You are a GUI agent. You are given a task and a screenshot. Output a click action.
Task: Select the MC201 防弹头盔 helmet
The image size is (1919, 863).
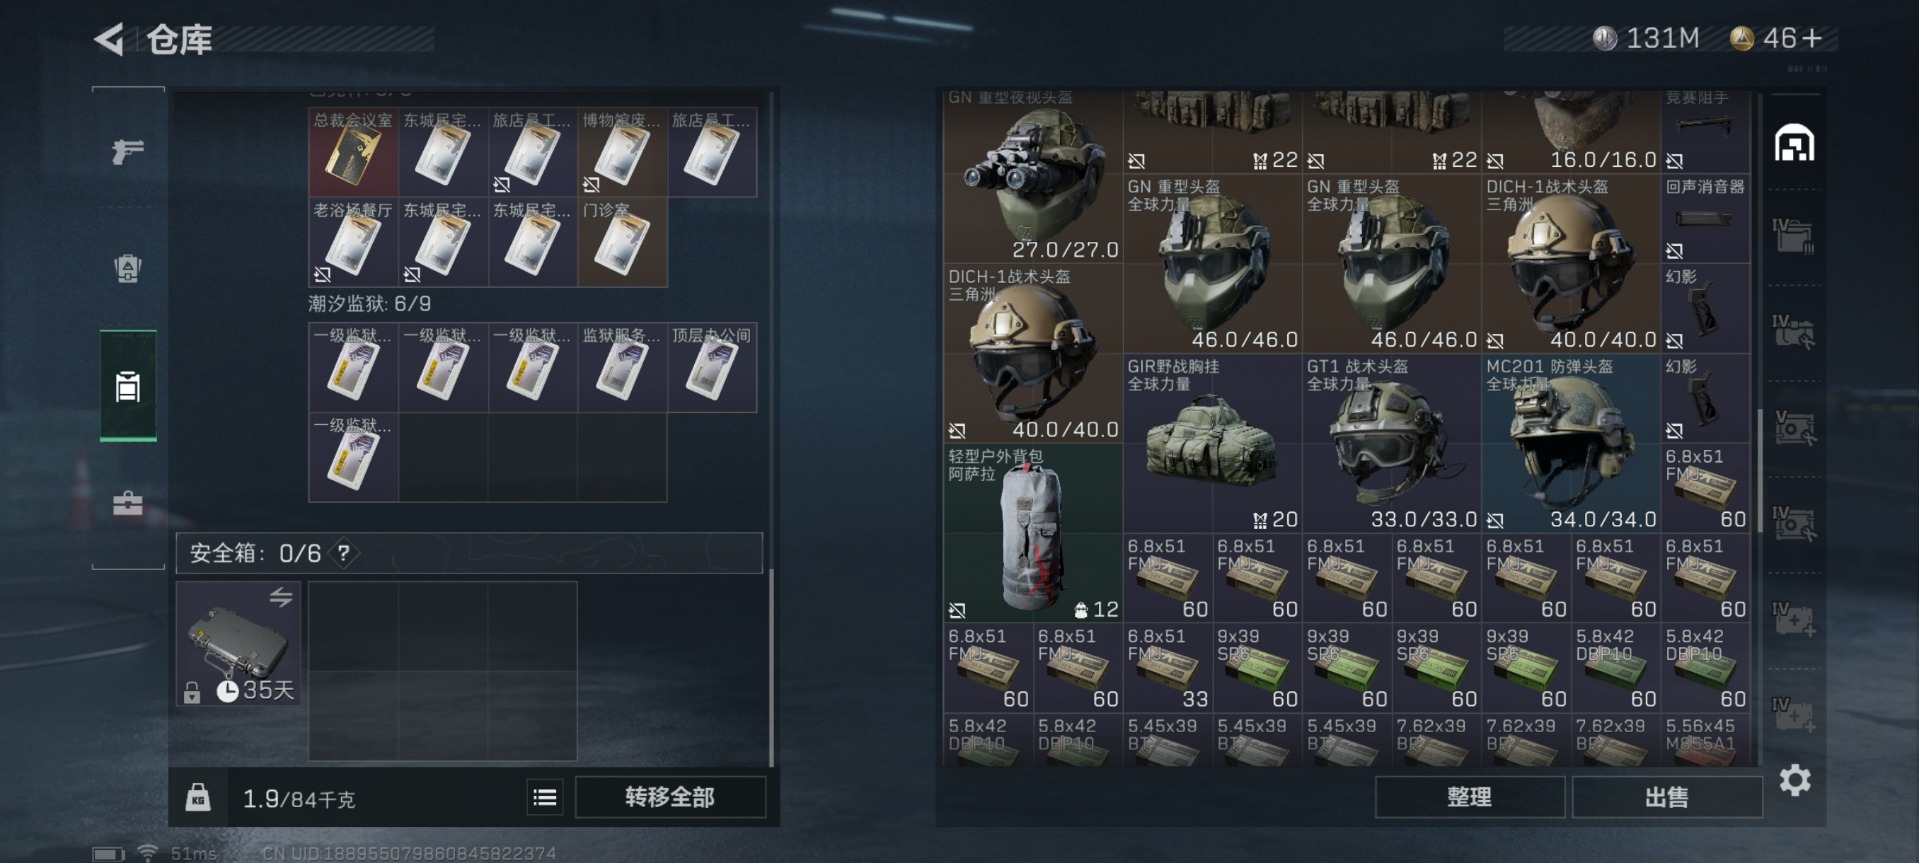(1571, 443)
